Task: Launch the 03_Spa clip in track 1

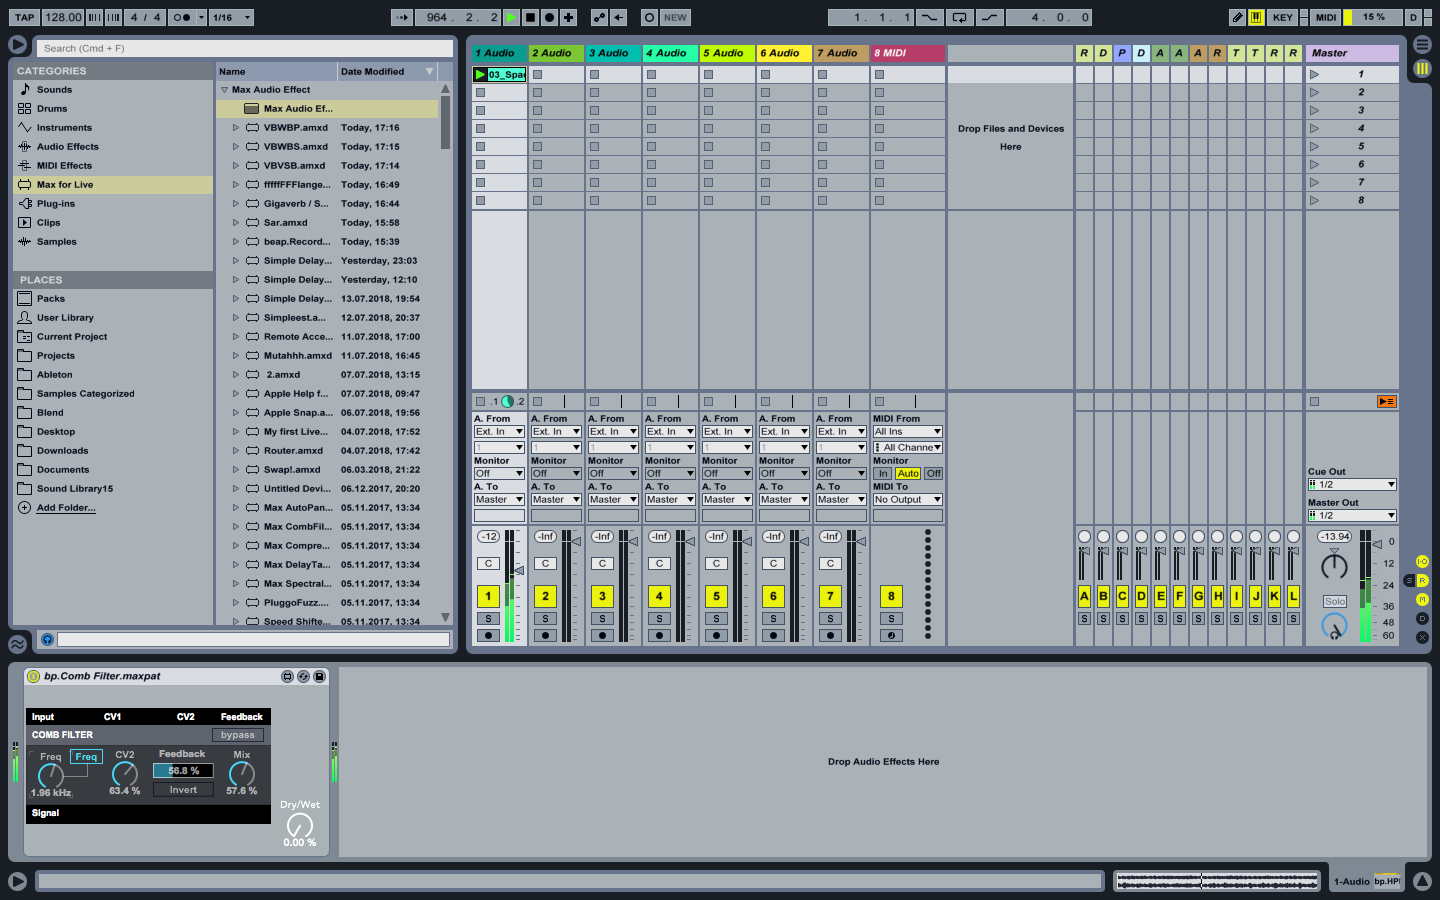Action: (481, 75)
